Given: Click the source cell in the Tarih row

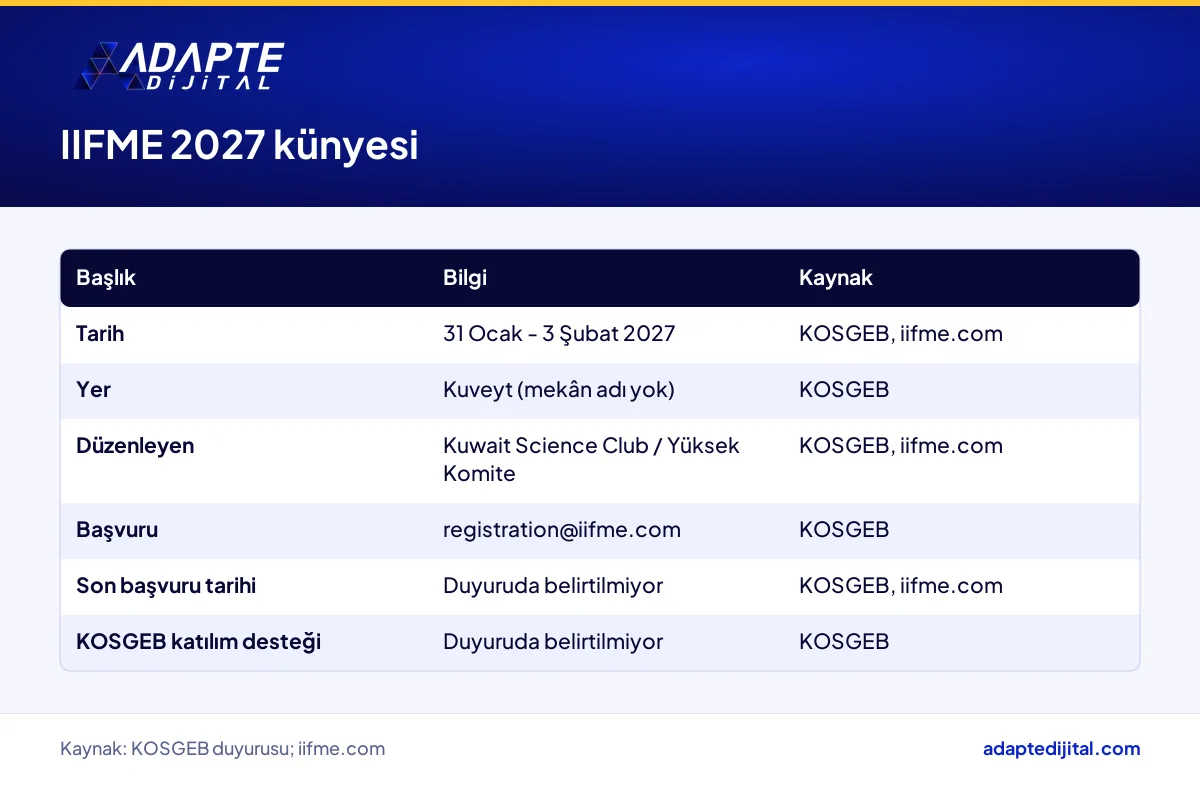Looking at the screenshot, I should pos(901,334).
